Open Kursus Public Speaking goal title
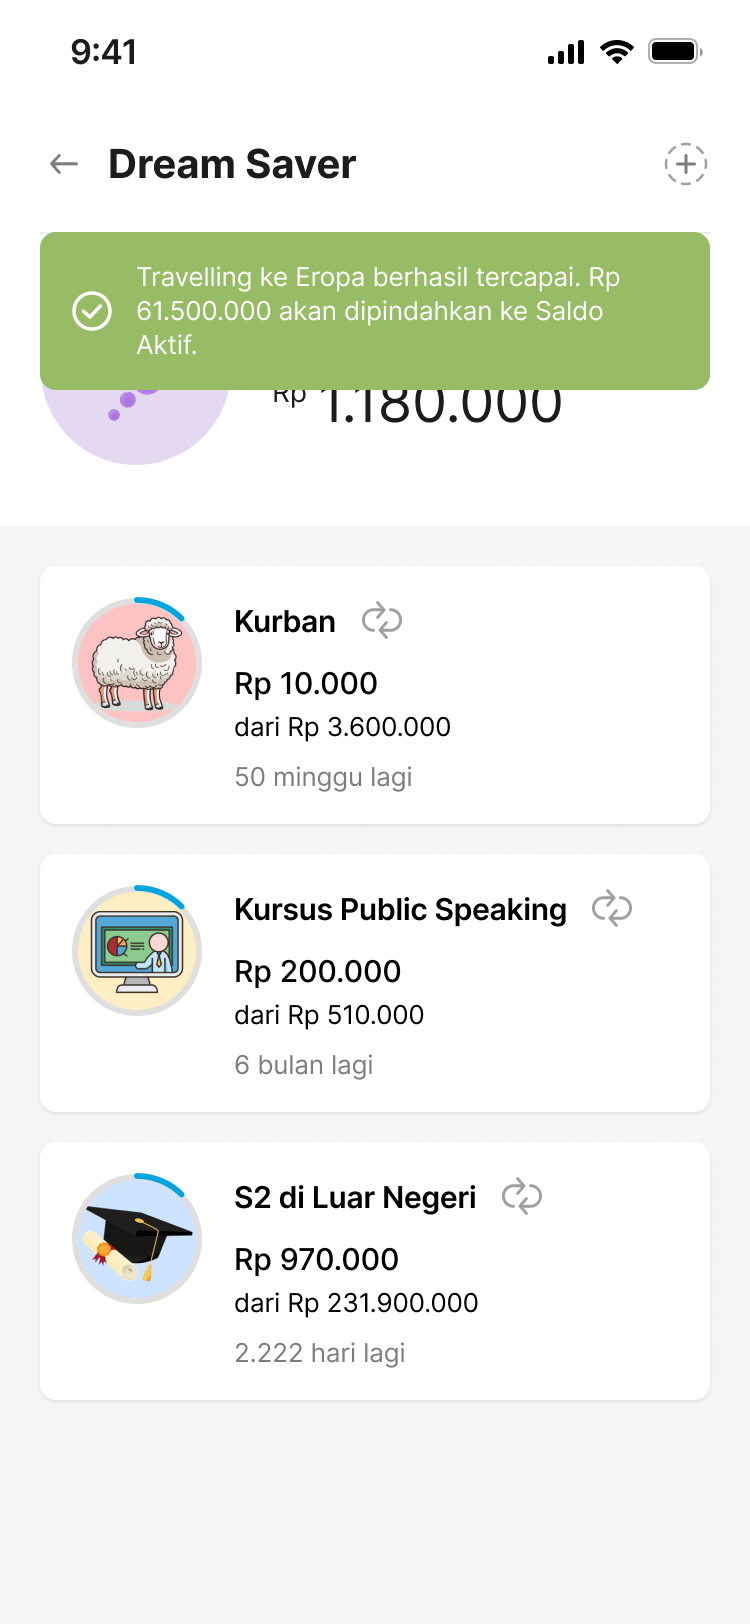750x1624 pixels. 400,910
